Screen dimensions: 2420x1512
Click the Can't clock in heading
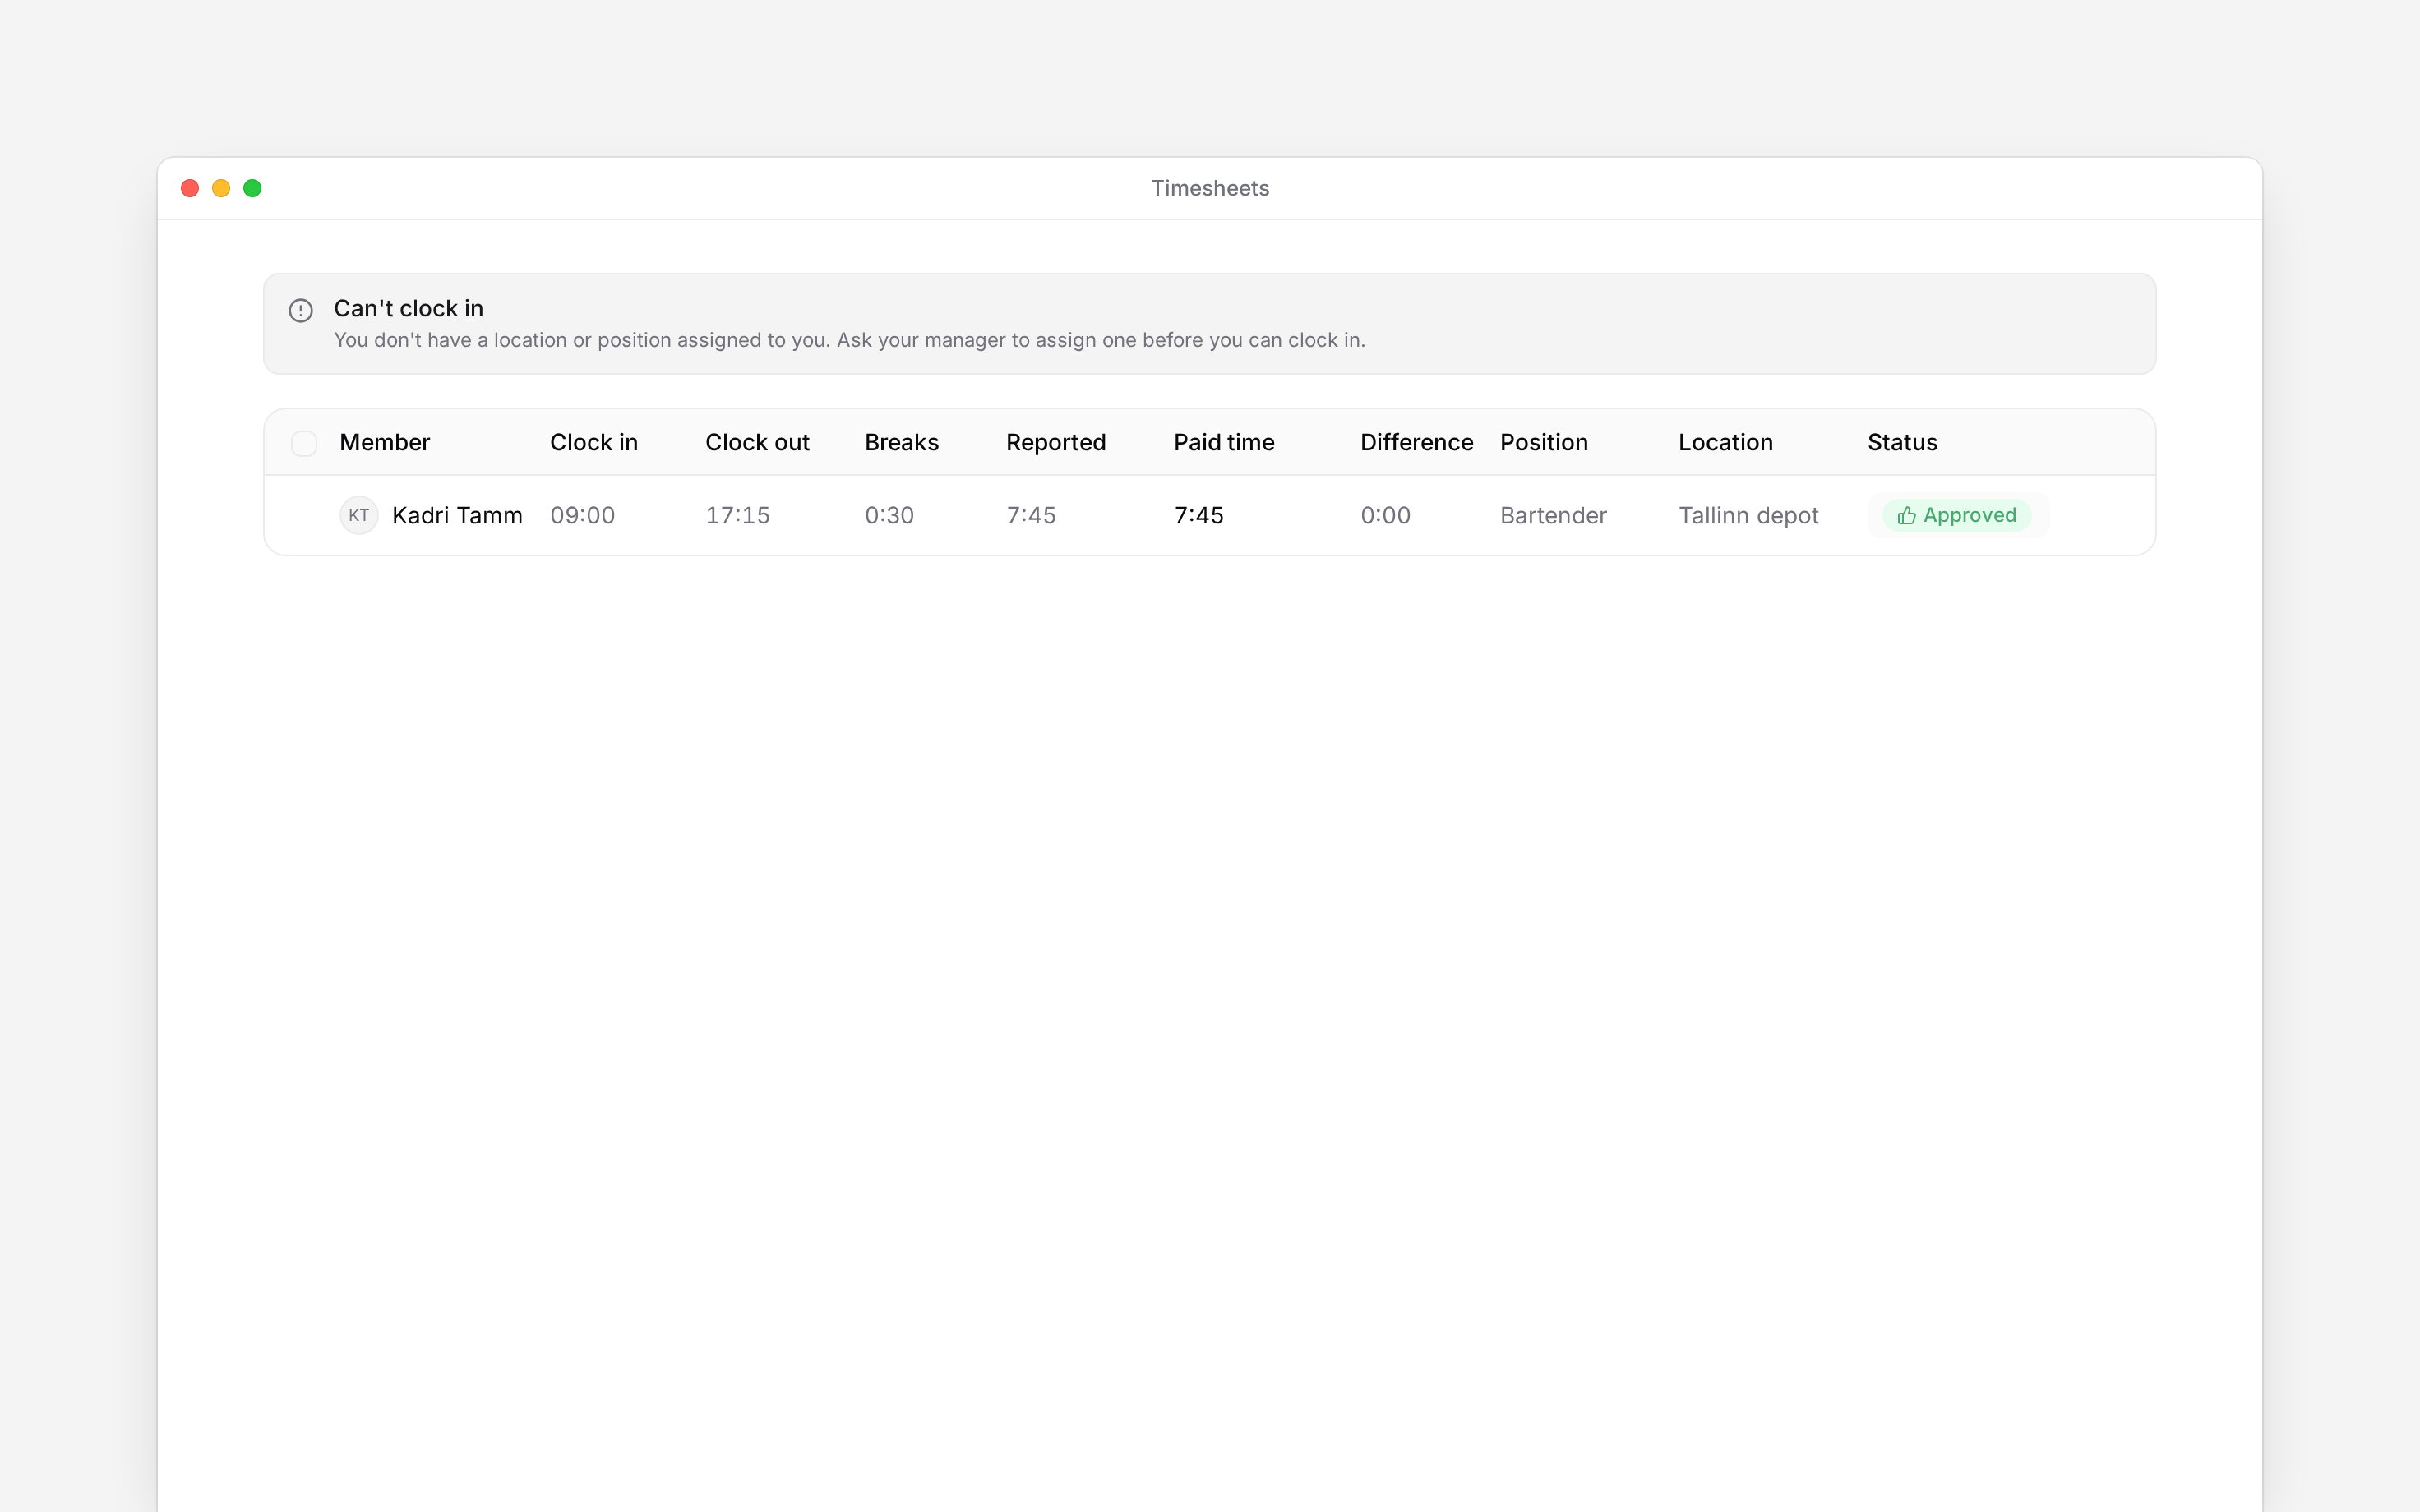click(x=408, y=308)
